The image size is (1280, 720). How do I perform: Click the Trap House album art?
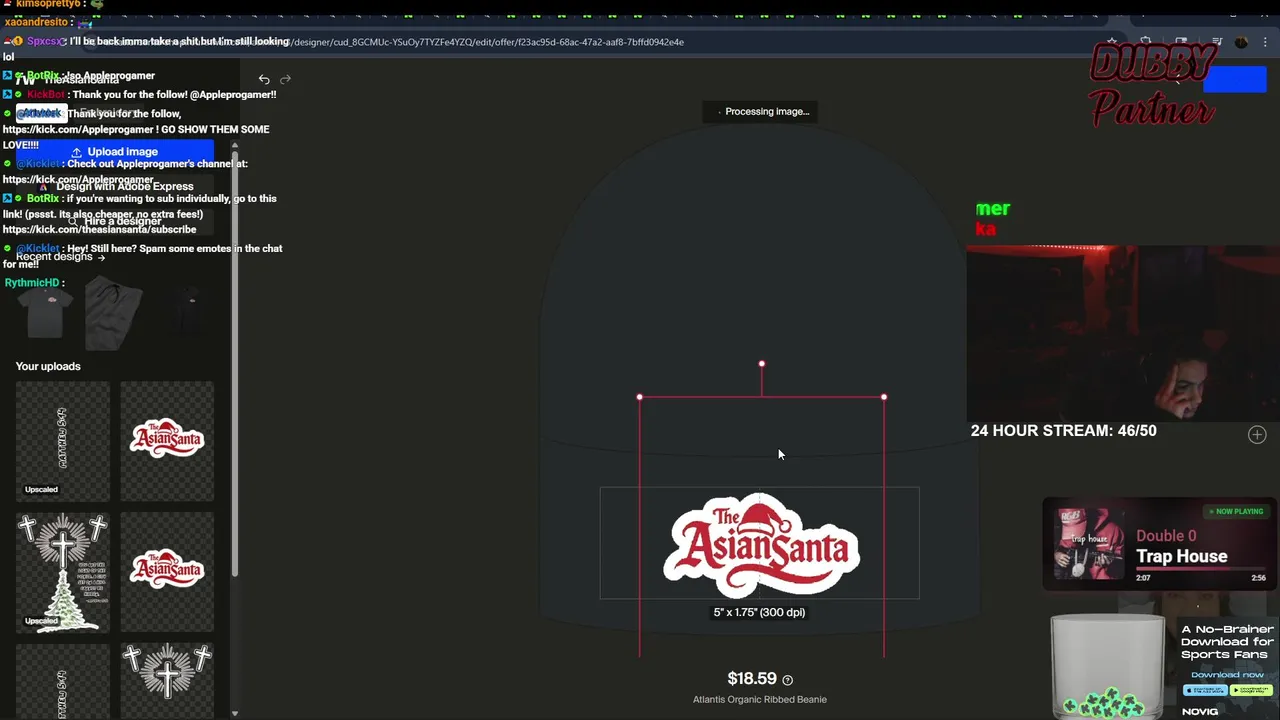pos(1089,544)
